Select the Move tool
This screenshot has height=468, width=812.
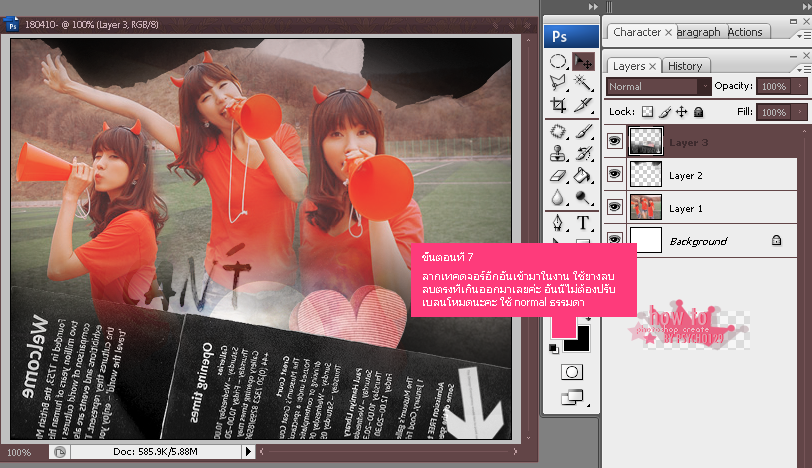[x=584, y=62]
